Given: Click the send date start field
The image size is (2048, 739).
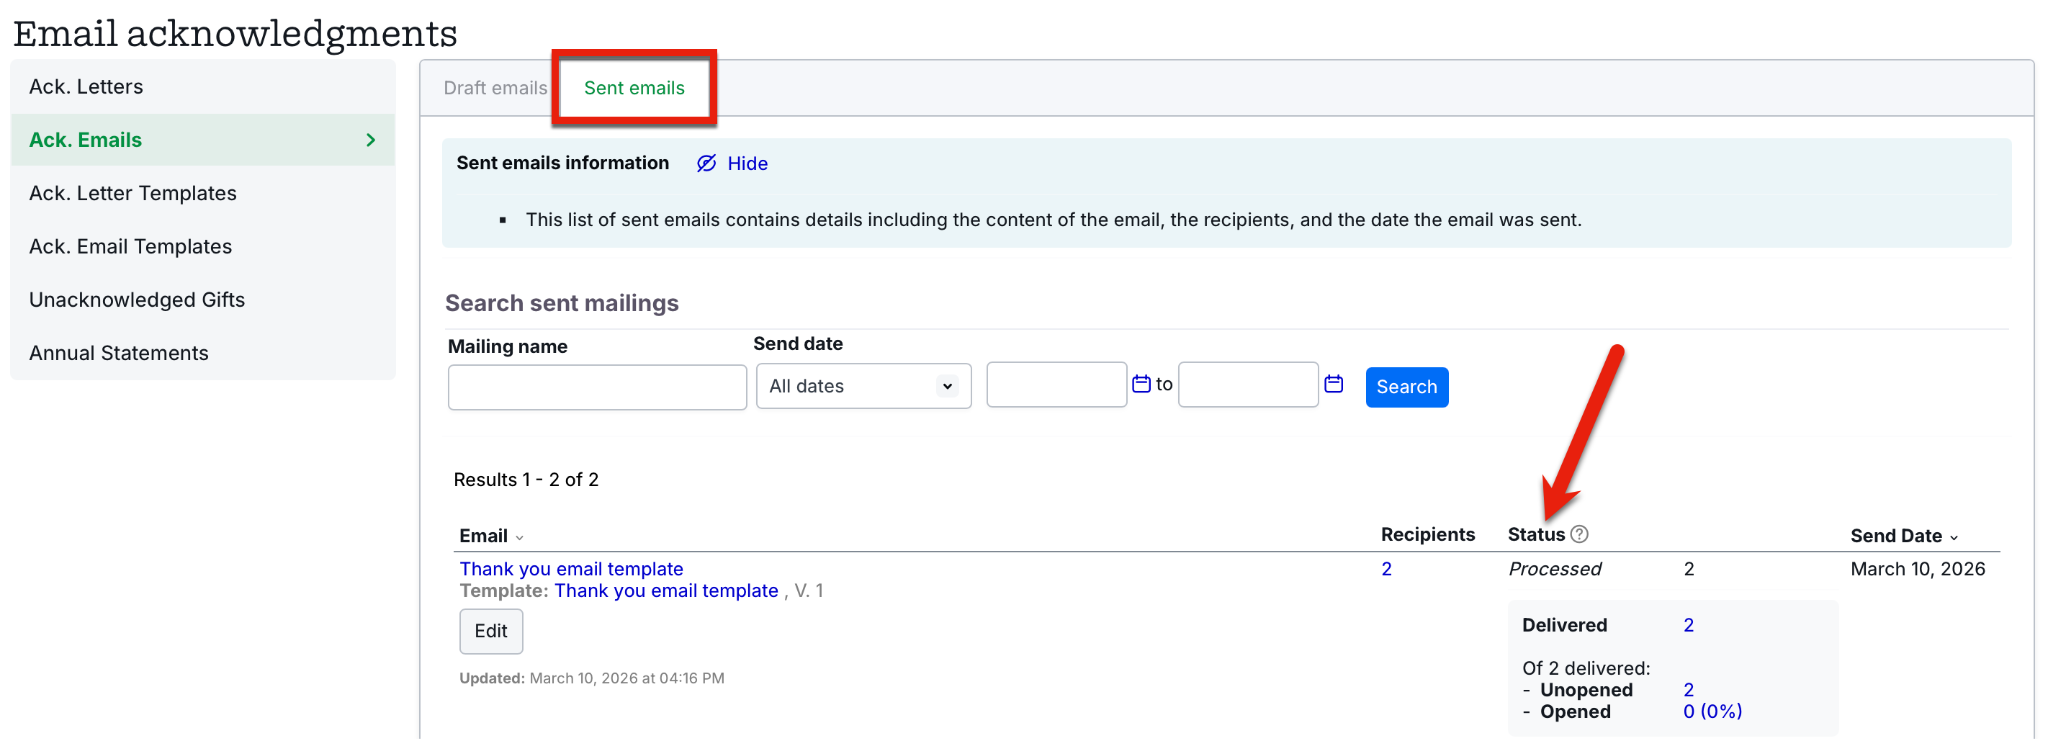Looking at the screenshot, I should pos(1056,385).
